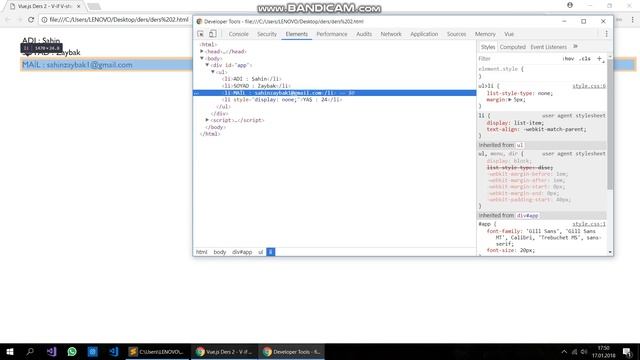Viewport: 640px width, 360px height.
Task: Open WhatsApp from the taskbar
Action: 72,351
